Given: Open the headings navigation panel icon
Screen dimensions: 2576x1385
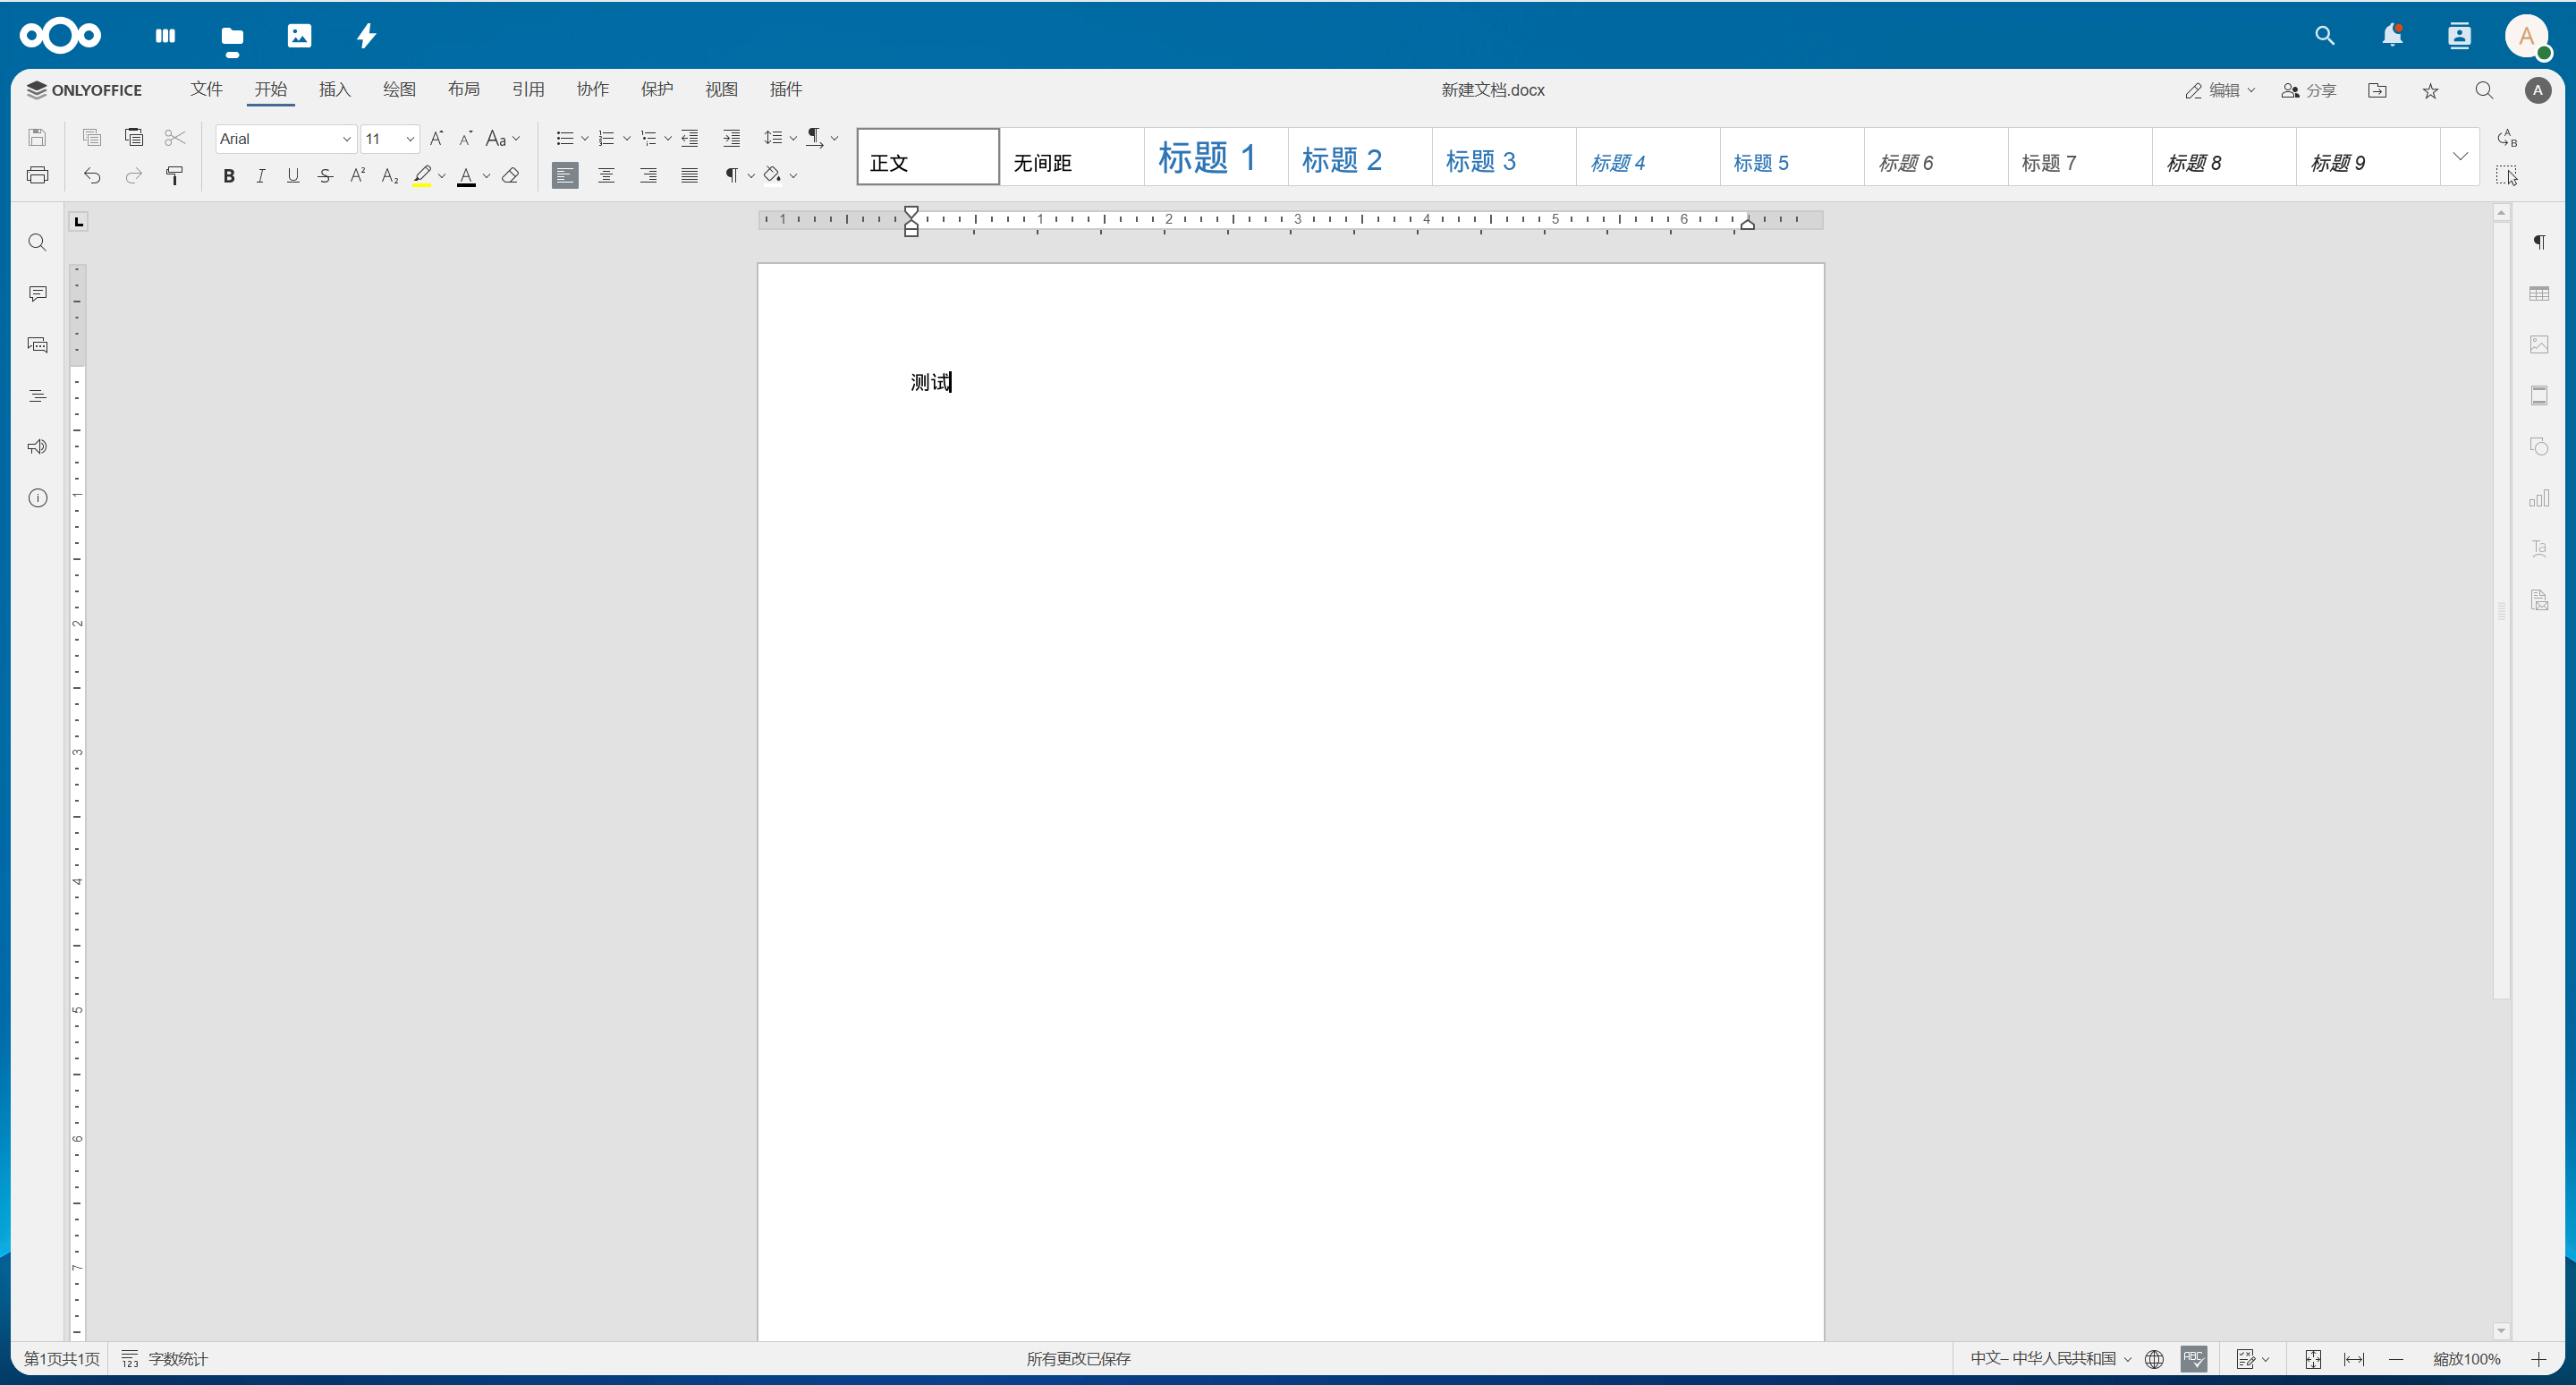Looking at the screenshot, I should click(x=37, y=396).
